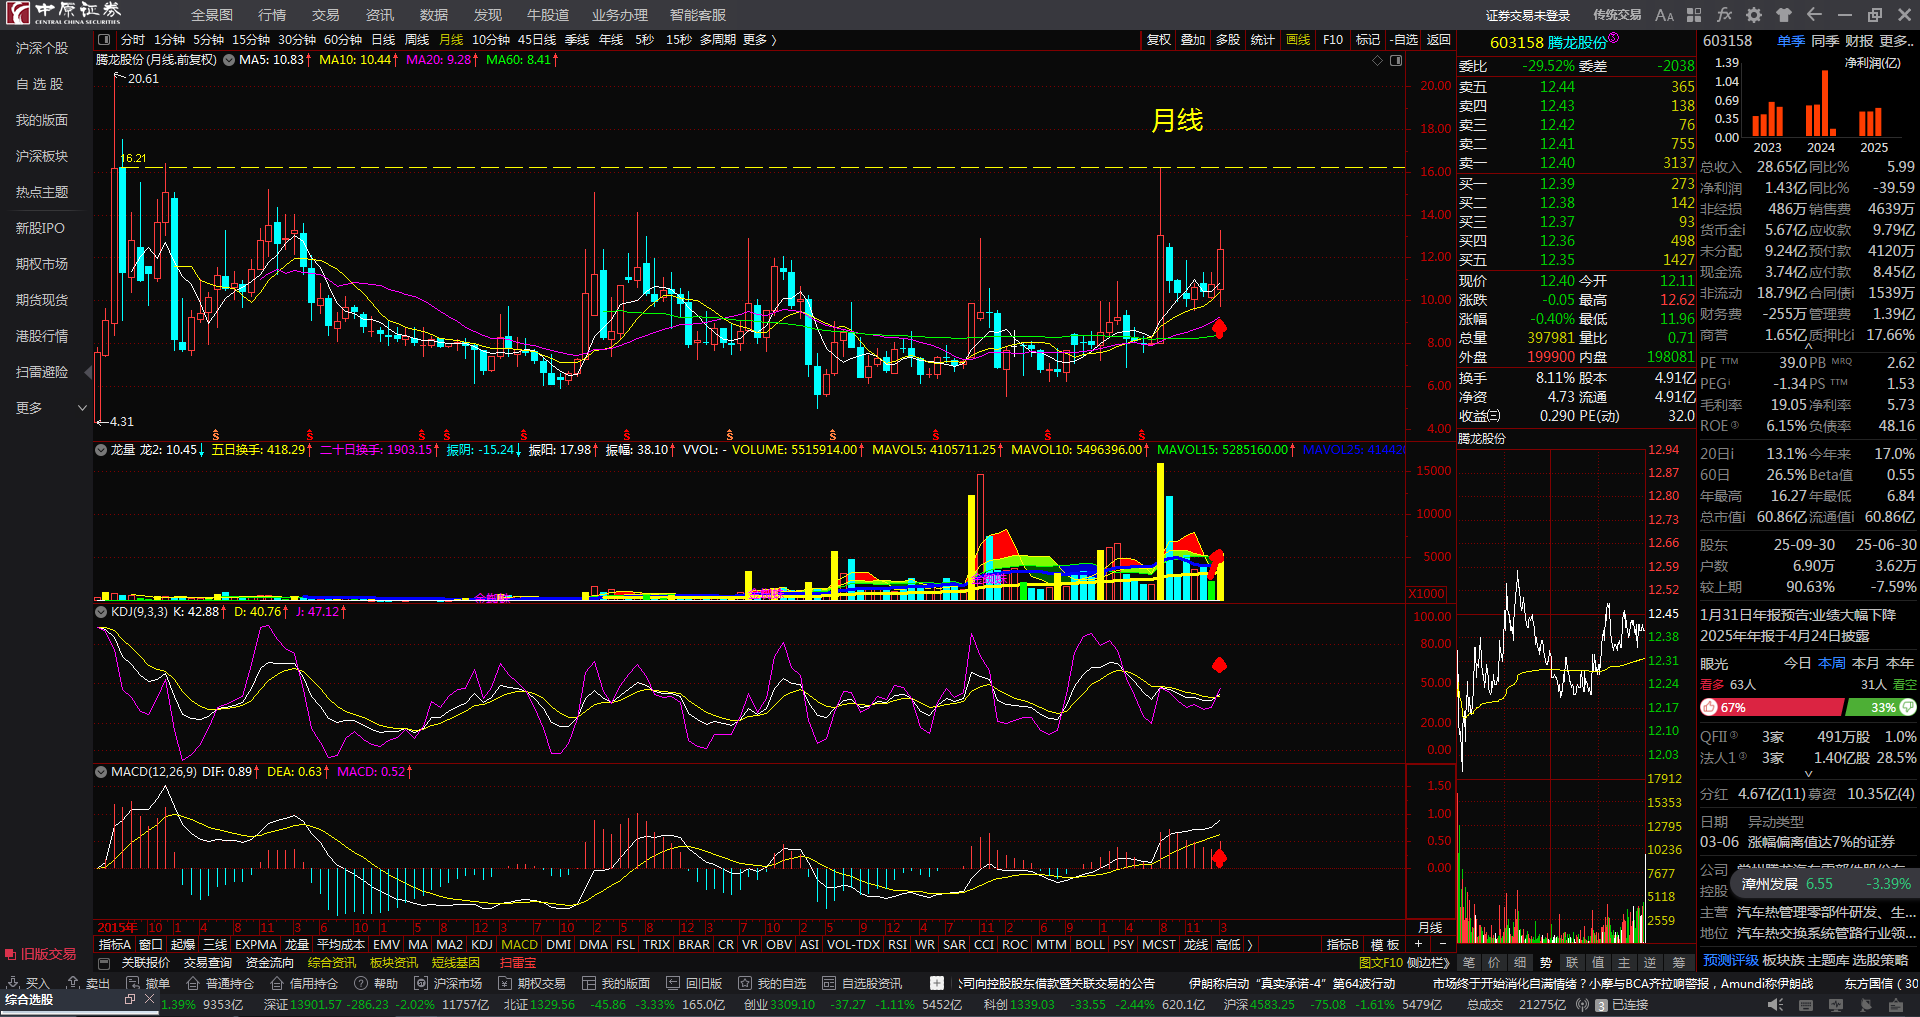Collapse the left sidebar with the arrow handle
This screenshot has width=1920, height=1017.
coord(88,372)
